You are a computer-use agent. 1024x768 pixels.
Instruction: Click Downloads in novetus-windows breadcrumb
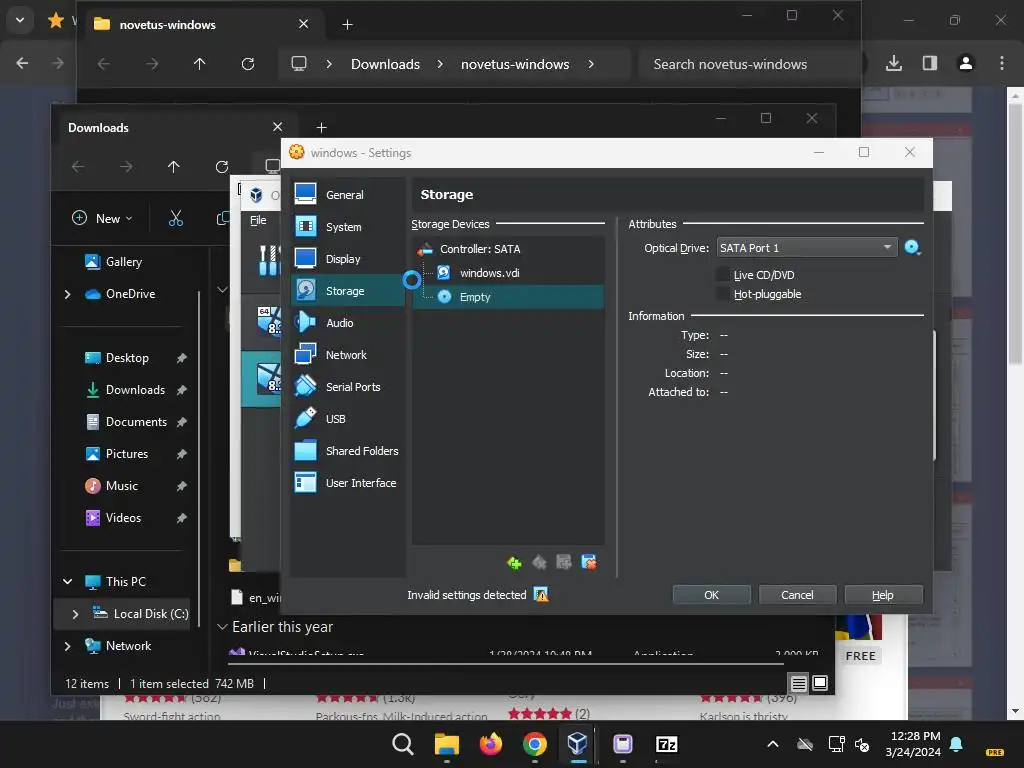click(385, 64)
